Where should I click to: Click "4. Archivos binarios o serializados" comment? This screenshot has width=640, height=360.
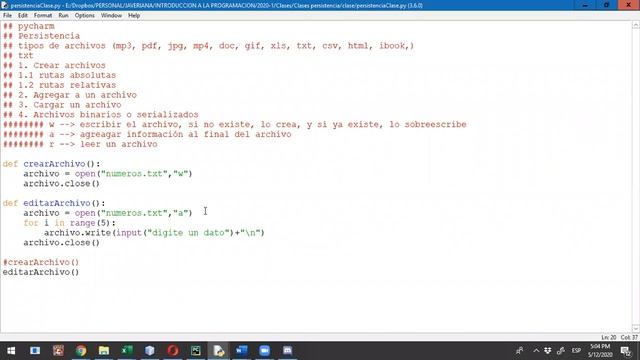click(100, 115)
